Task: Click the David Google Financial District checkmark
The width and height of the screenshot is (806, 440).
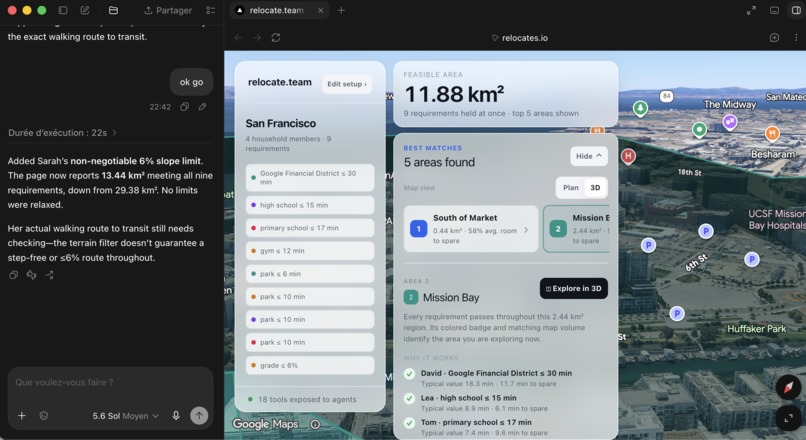Action: click(x=410, y=374)
